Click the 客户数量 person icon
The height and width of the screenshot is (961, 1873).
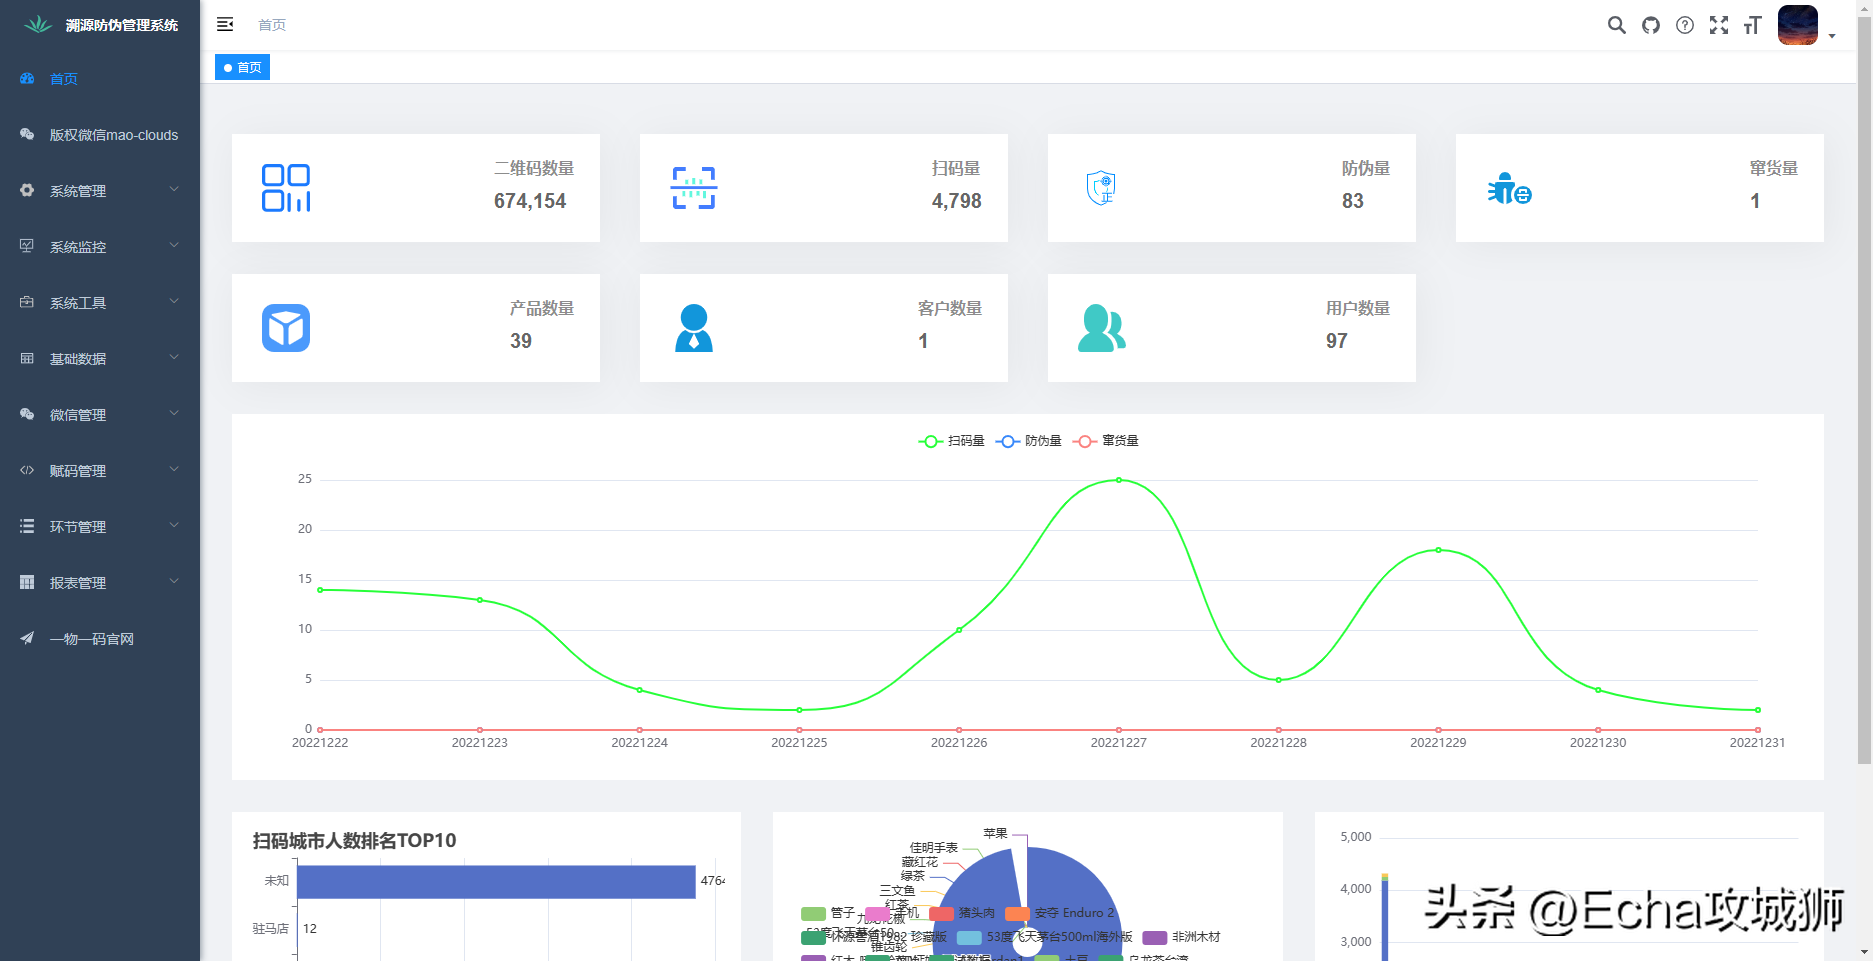[x=694, y=328]
